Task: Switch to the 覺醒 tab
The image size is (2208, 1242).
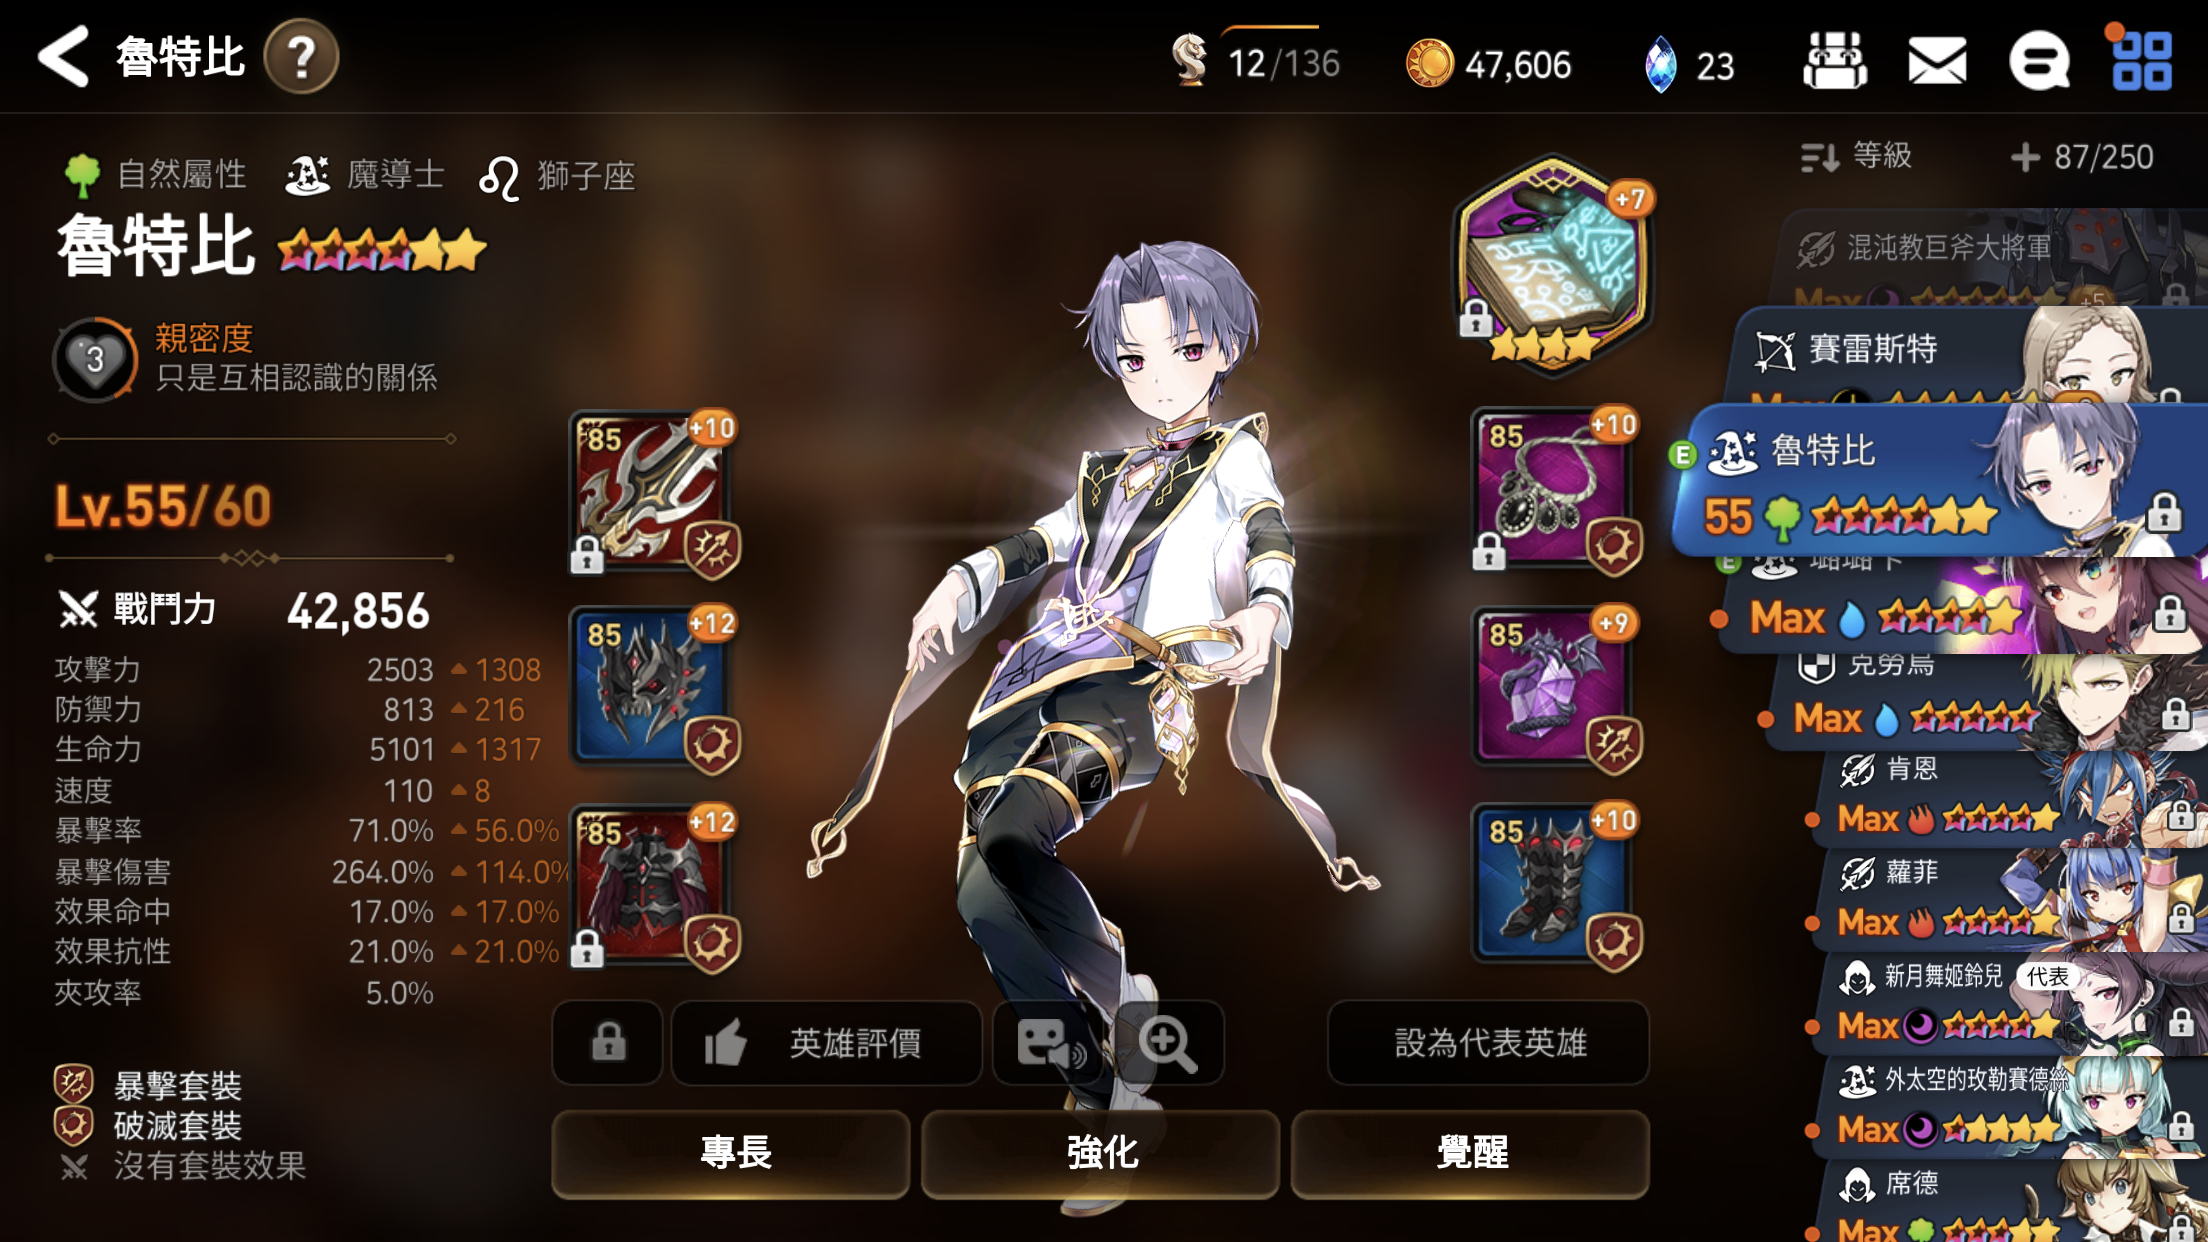Action: coord(1470,1152)
